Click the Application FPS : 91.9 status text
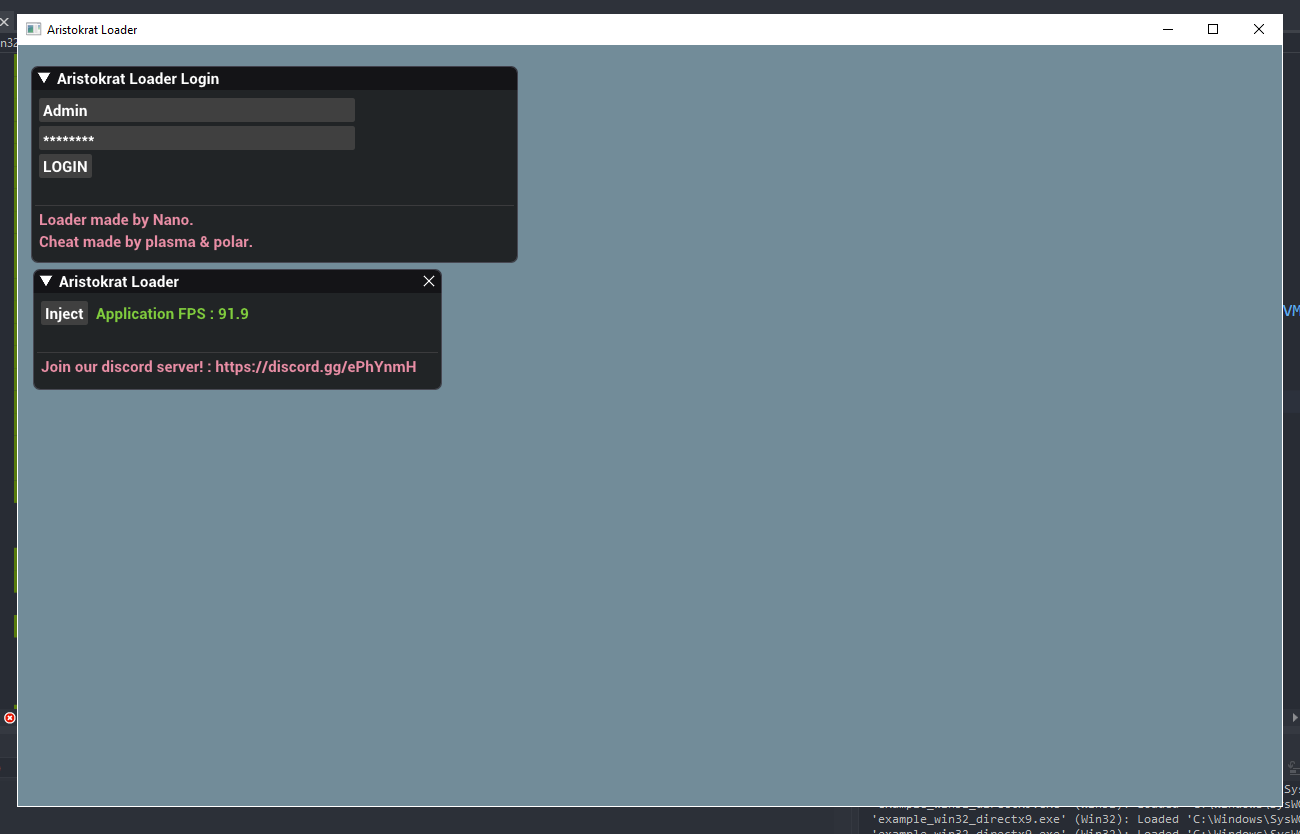This screenshot has height=834, width=1300. (172, 313)
